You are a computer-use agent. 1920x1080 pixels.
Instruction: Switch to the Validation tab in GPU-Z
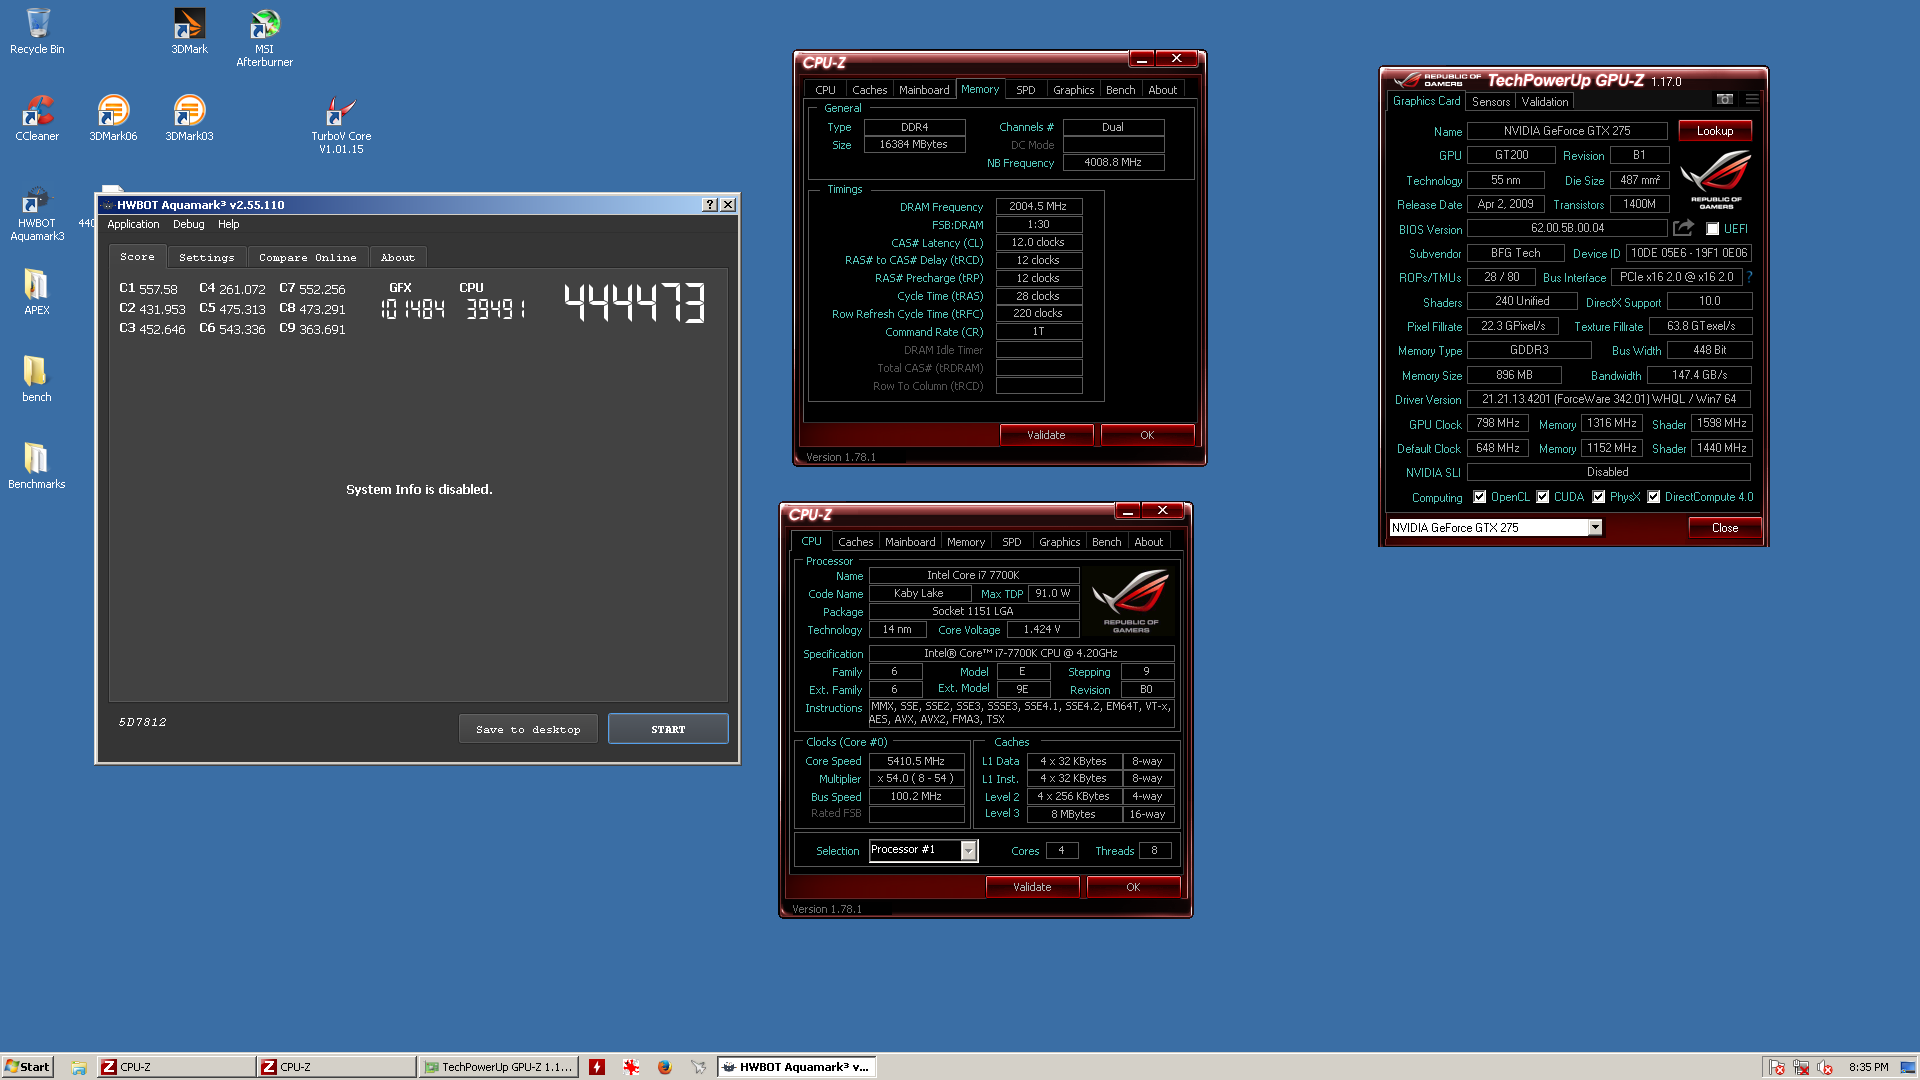tap(1545, 102)
